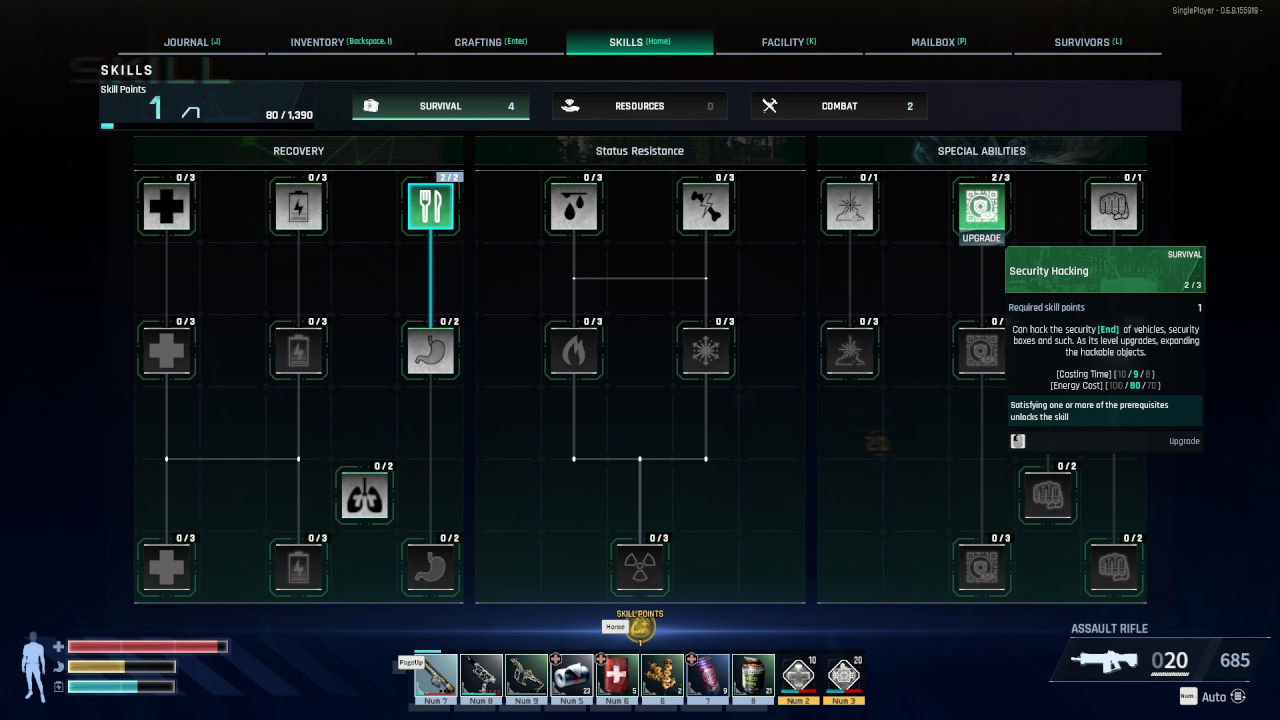Click the fork and knife skill icon
Viewport: 1280px width, 720px height.
(431, 207)
